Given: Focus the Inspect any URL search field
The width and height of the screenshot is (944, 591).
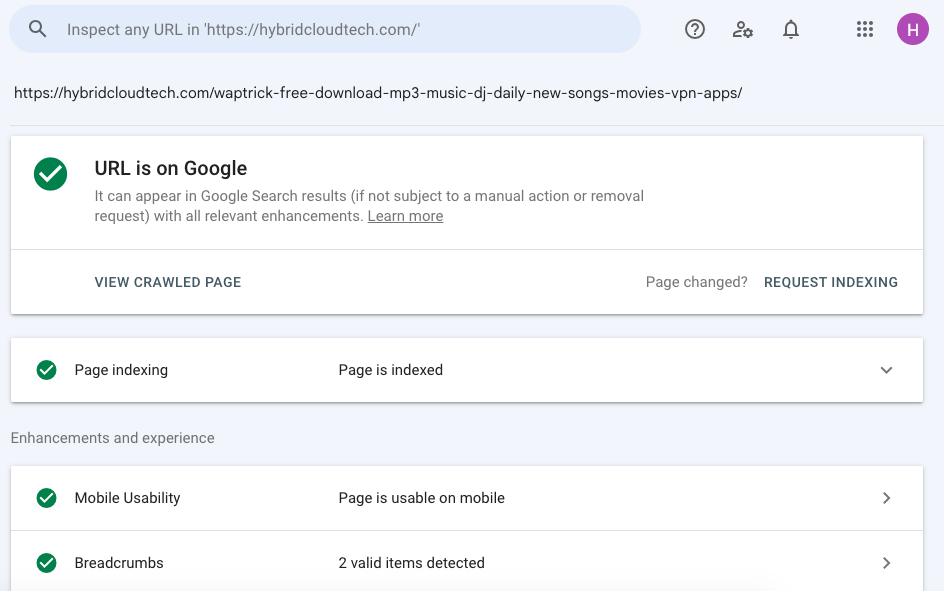Looking at the screenshot, I should pyautogui.click(x=325, y=29).
